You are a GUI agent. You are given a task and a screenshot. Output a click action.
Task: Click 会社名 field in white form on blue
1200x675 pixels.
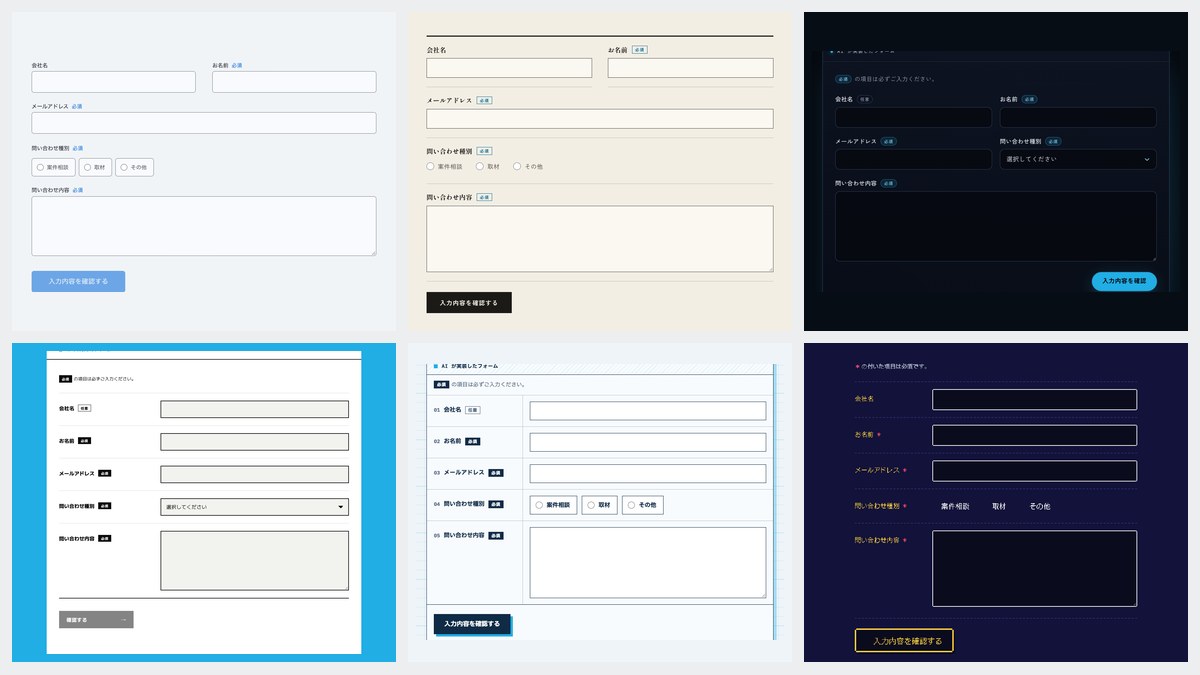pos(254,409)
